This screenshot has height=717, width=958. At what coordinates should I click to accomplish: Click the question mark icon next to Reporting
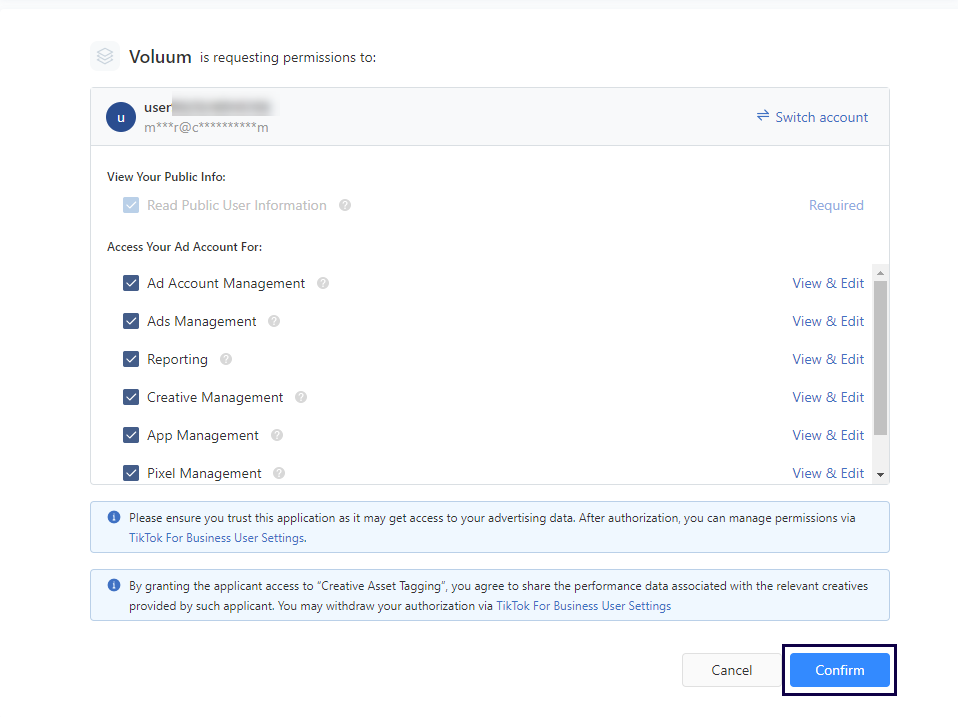[226, 359]
